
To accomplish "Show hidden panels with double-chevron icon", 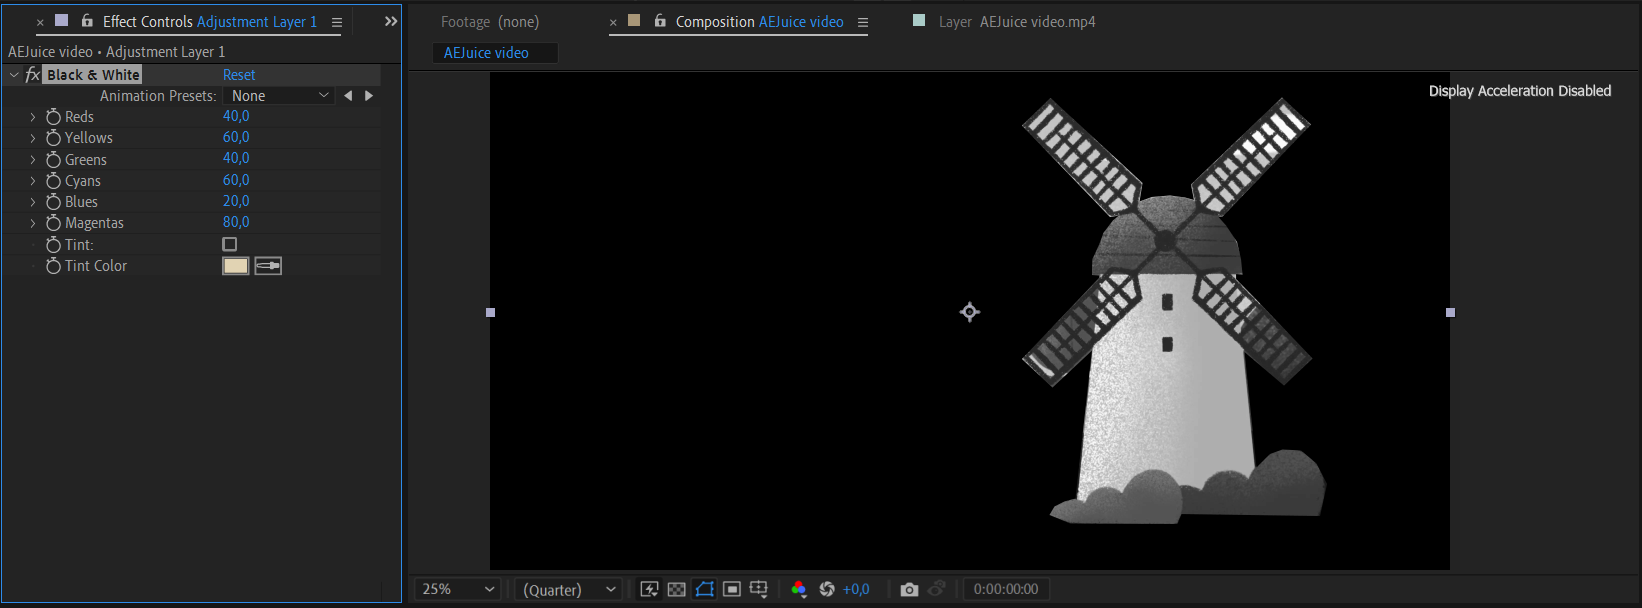I will pyautogui.click(x=391, y=21).
